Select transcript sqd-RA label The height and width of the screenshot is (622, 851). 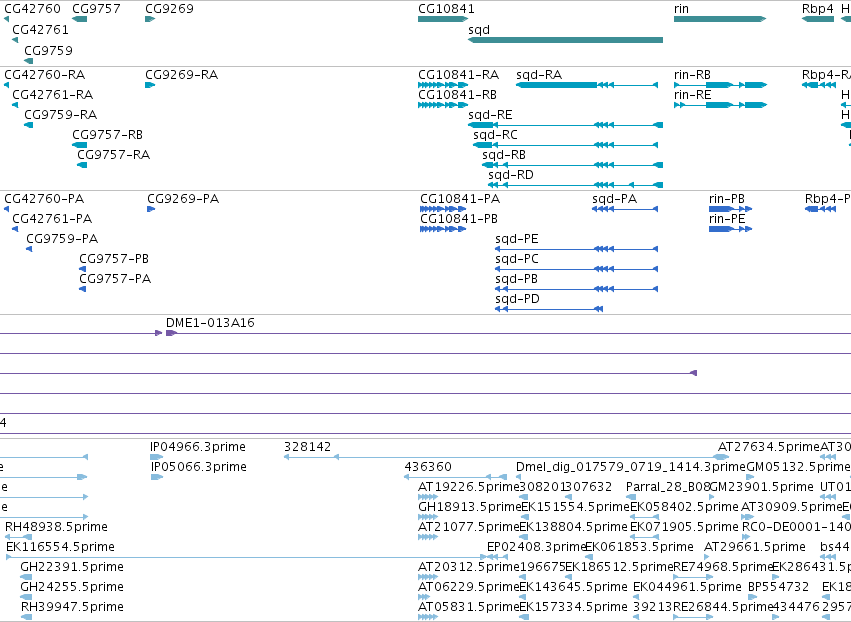tap(539, 75)
